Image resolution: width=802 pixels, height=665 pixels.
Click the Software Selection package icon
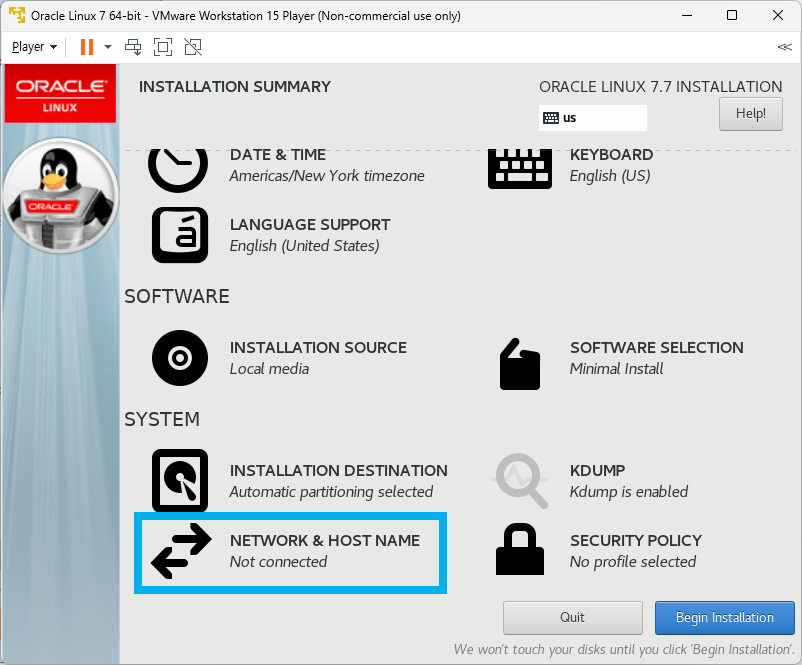(x=520, y=364)
